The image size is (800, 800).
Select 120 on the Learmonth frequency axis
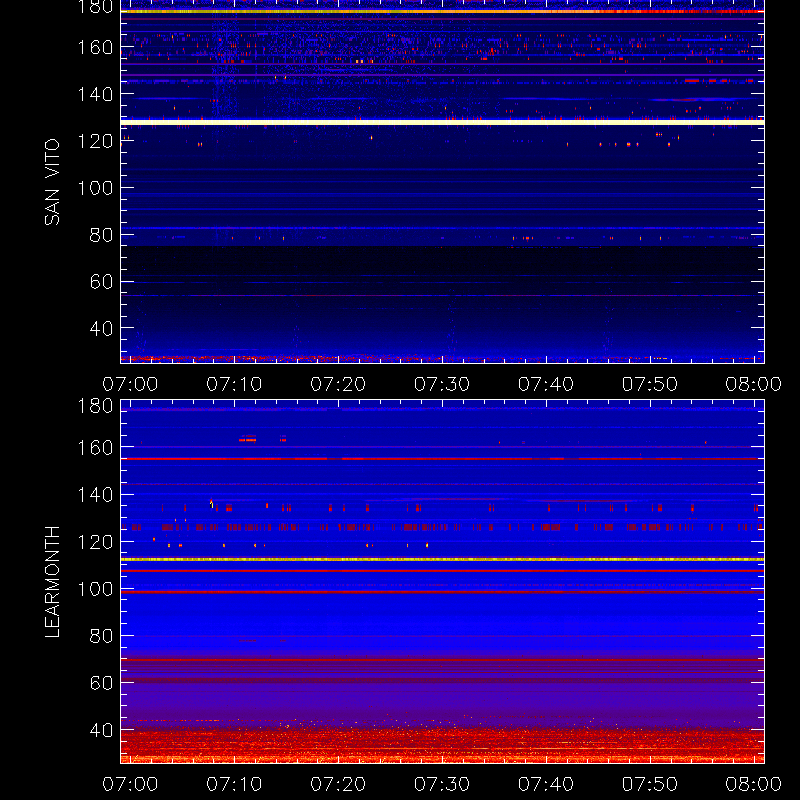point(95,542)
